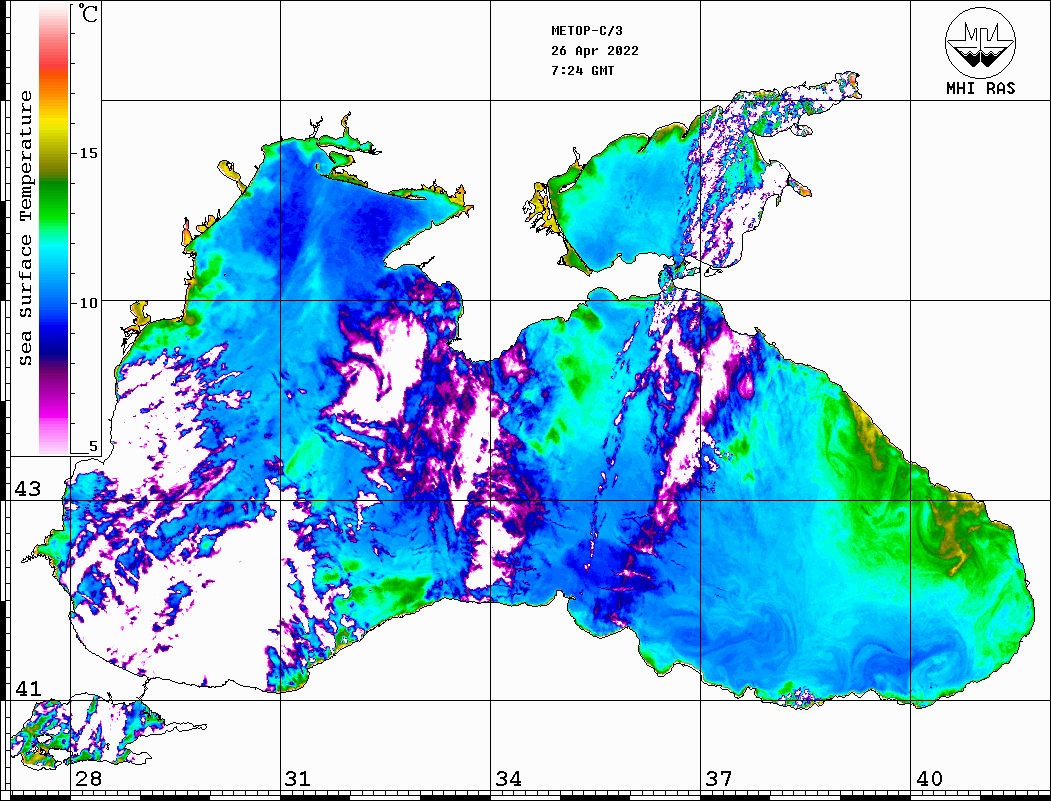Click the color scale value '10'

pyautogui.click(x=88, y=303)
